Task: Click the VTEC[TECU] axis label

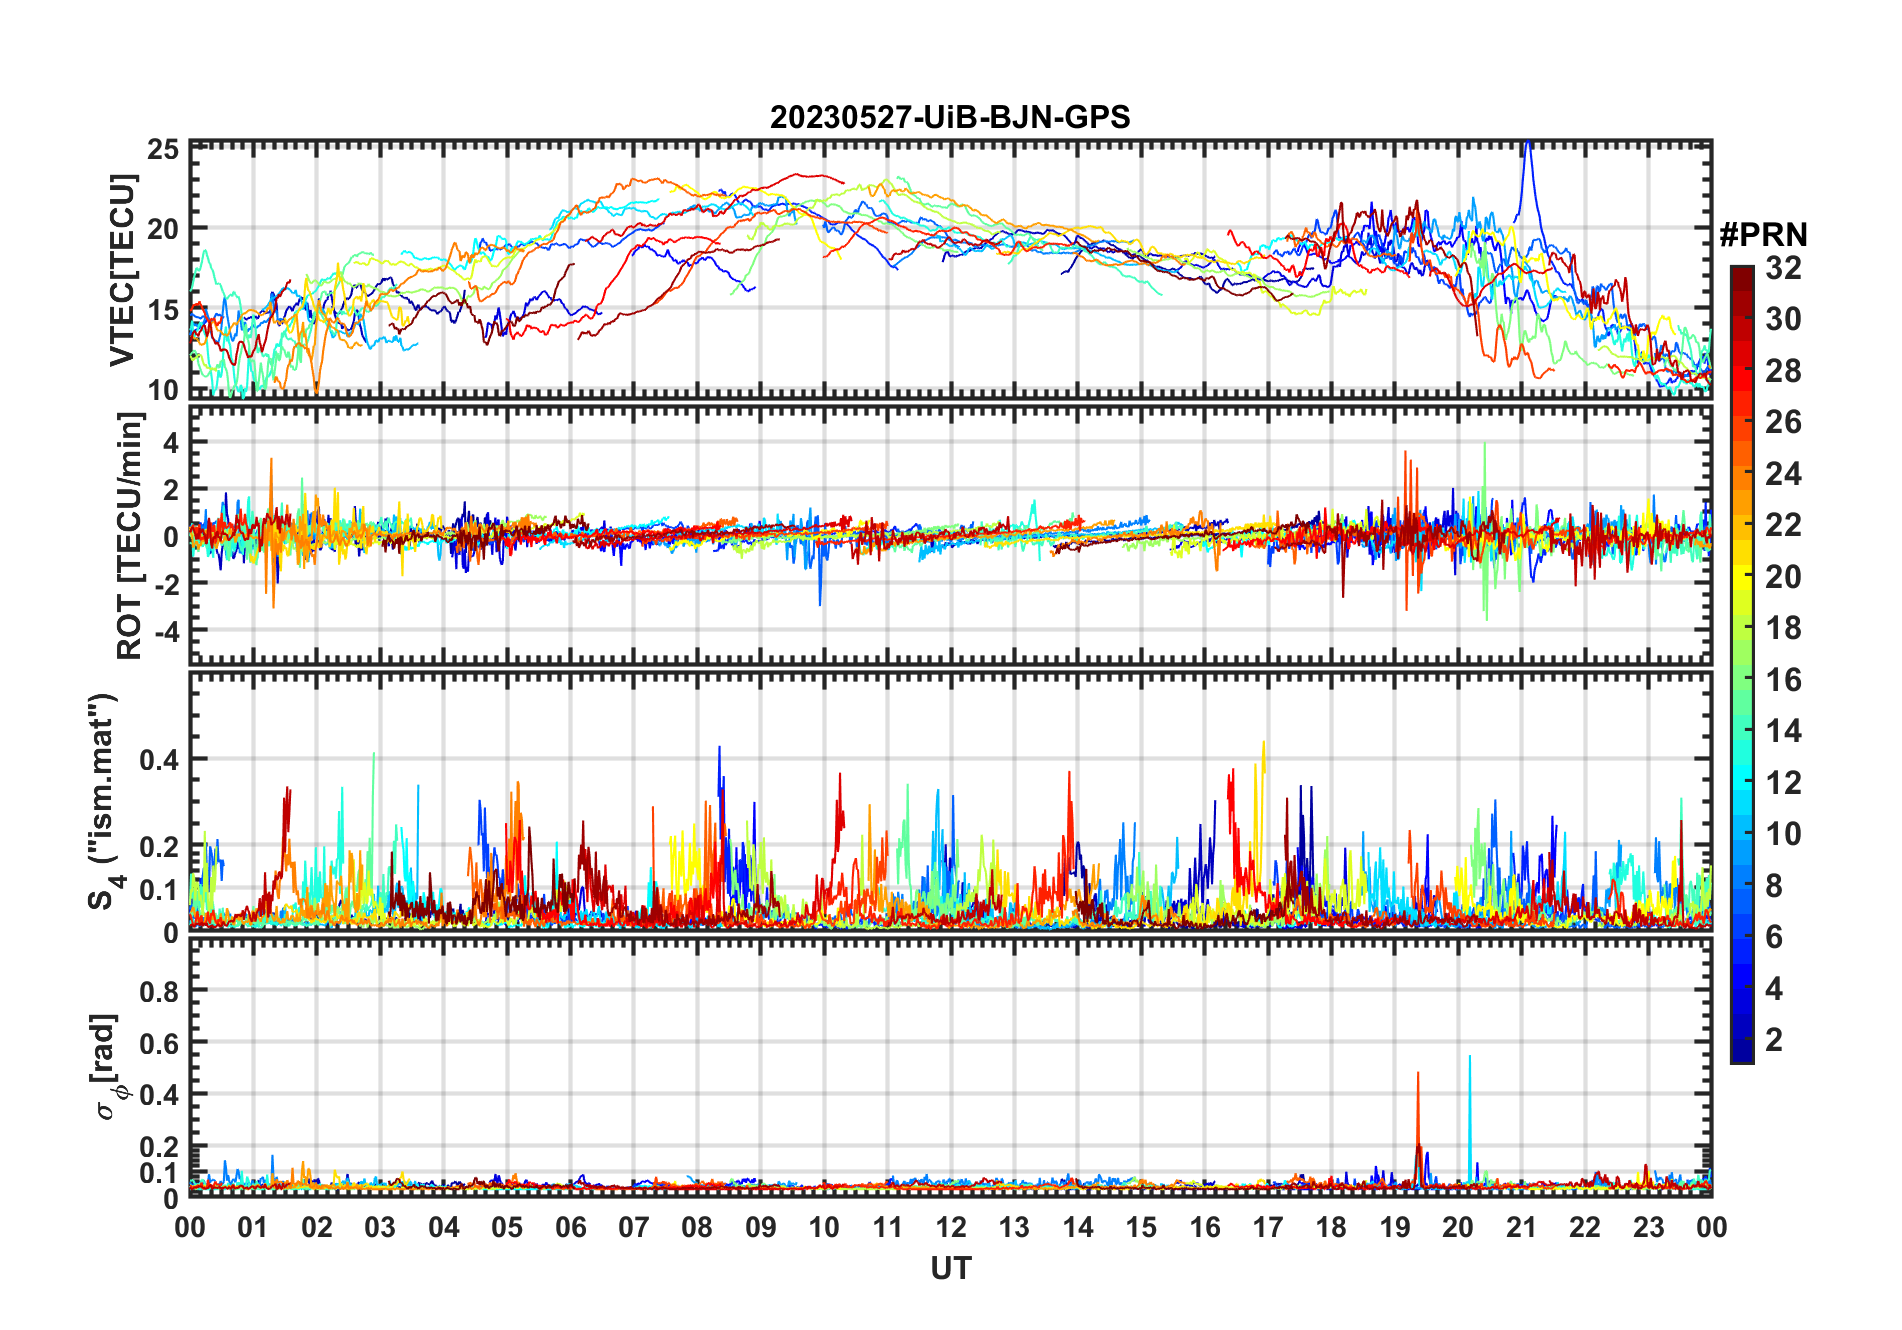Action: pyautogui.click(x=122, y=270)
